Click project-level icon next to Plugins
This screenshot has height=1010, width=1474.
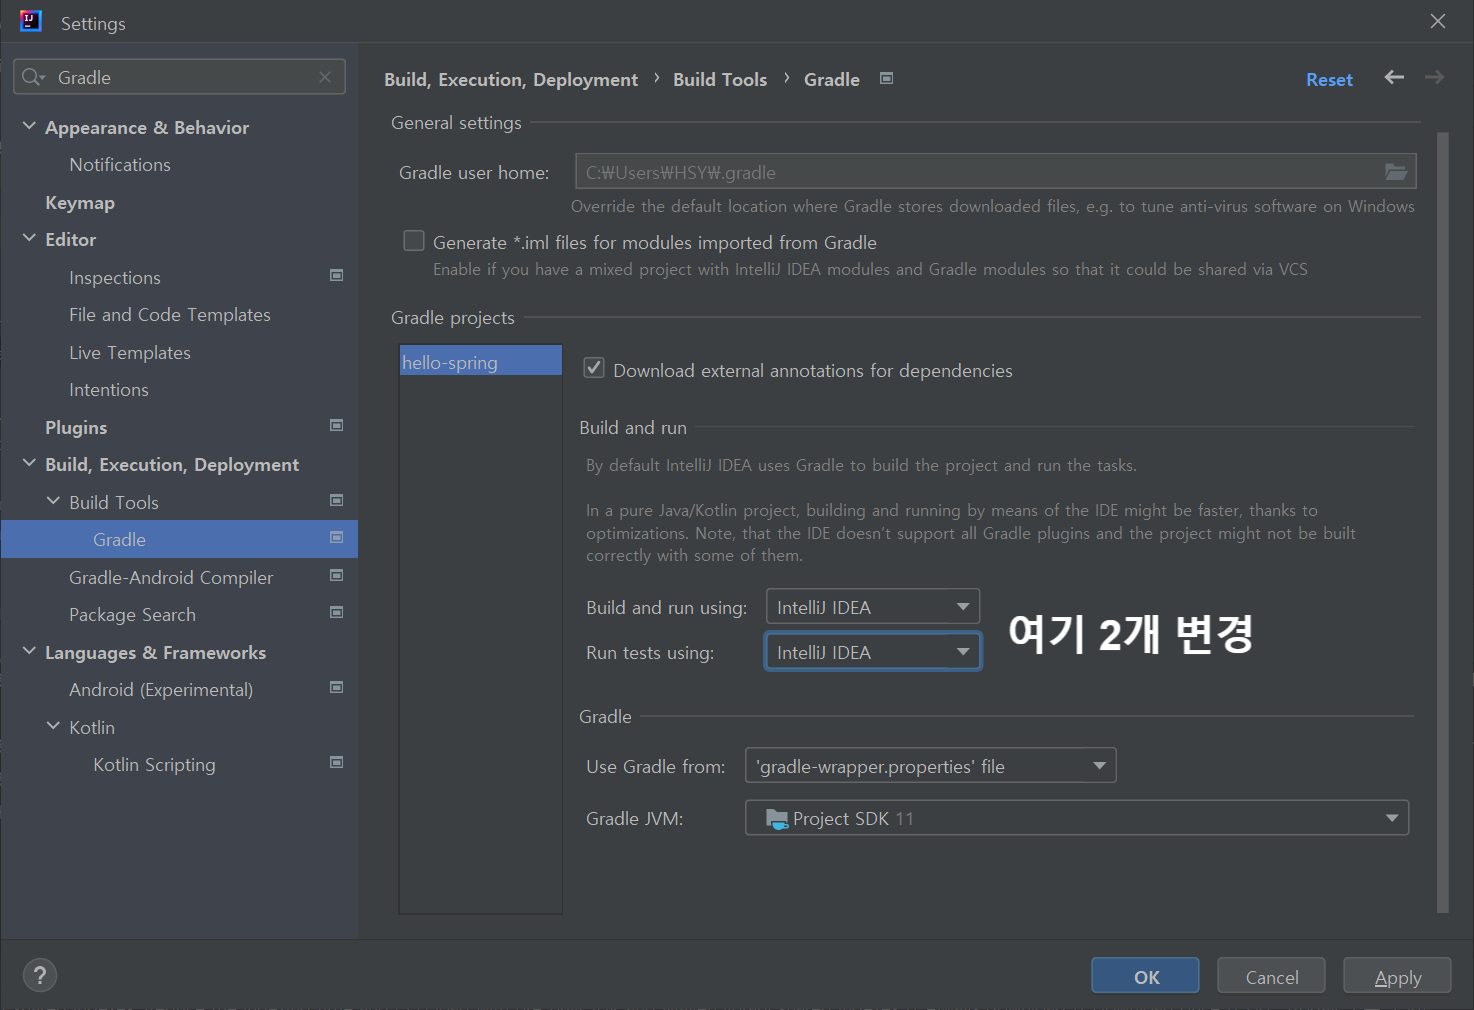coord(337,425)
